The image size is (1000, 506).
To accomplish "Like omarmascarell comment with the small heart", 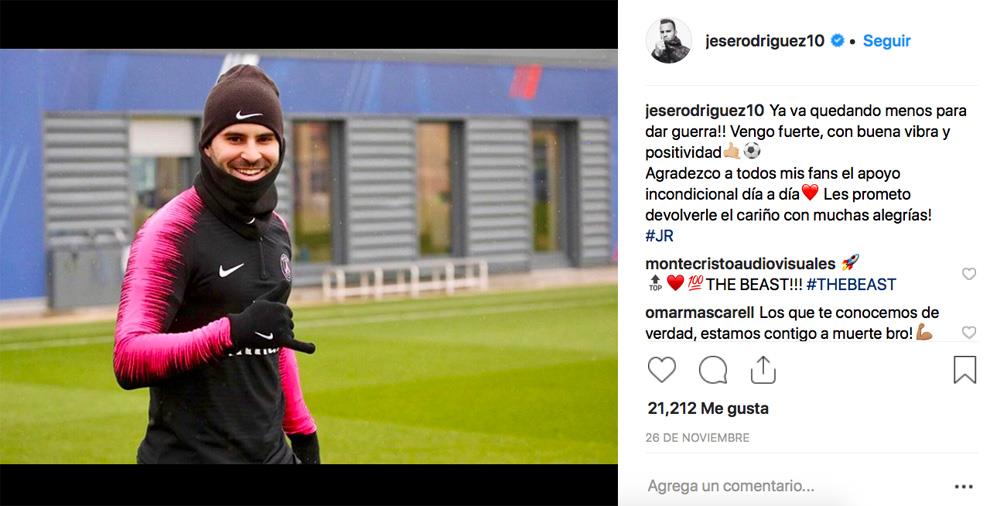I will [x=969, y=332].
